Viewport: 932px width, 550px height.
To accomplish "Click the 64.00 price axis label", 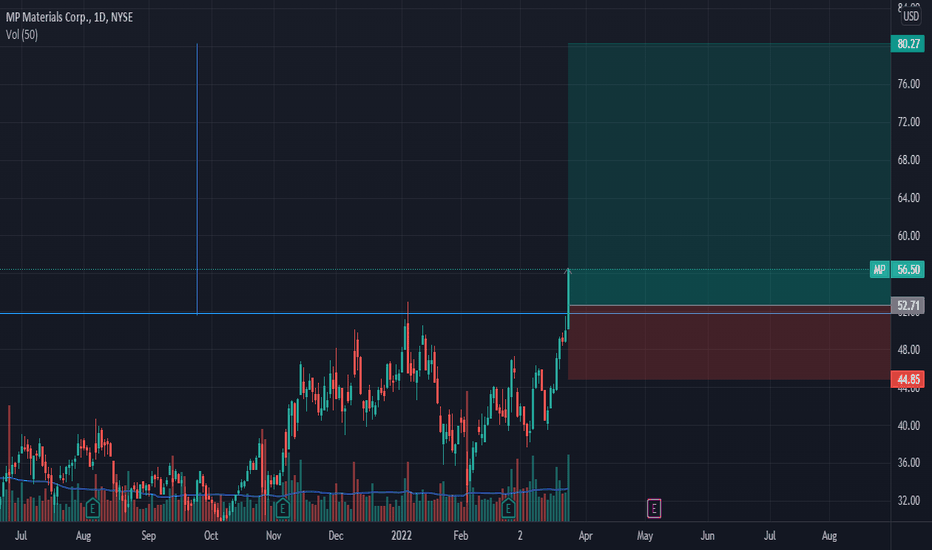I will tap(909, 198).
